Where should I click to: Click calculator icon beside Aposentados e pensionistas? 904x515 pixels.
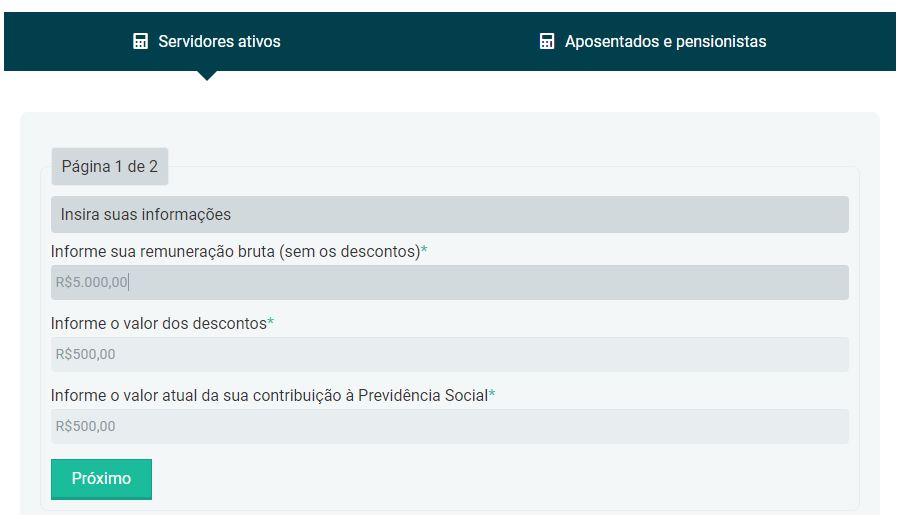click(x=547, y=42)
